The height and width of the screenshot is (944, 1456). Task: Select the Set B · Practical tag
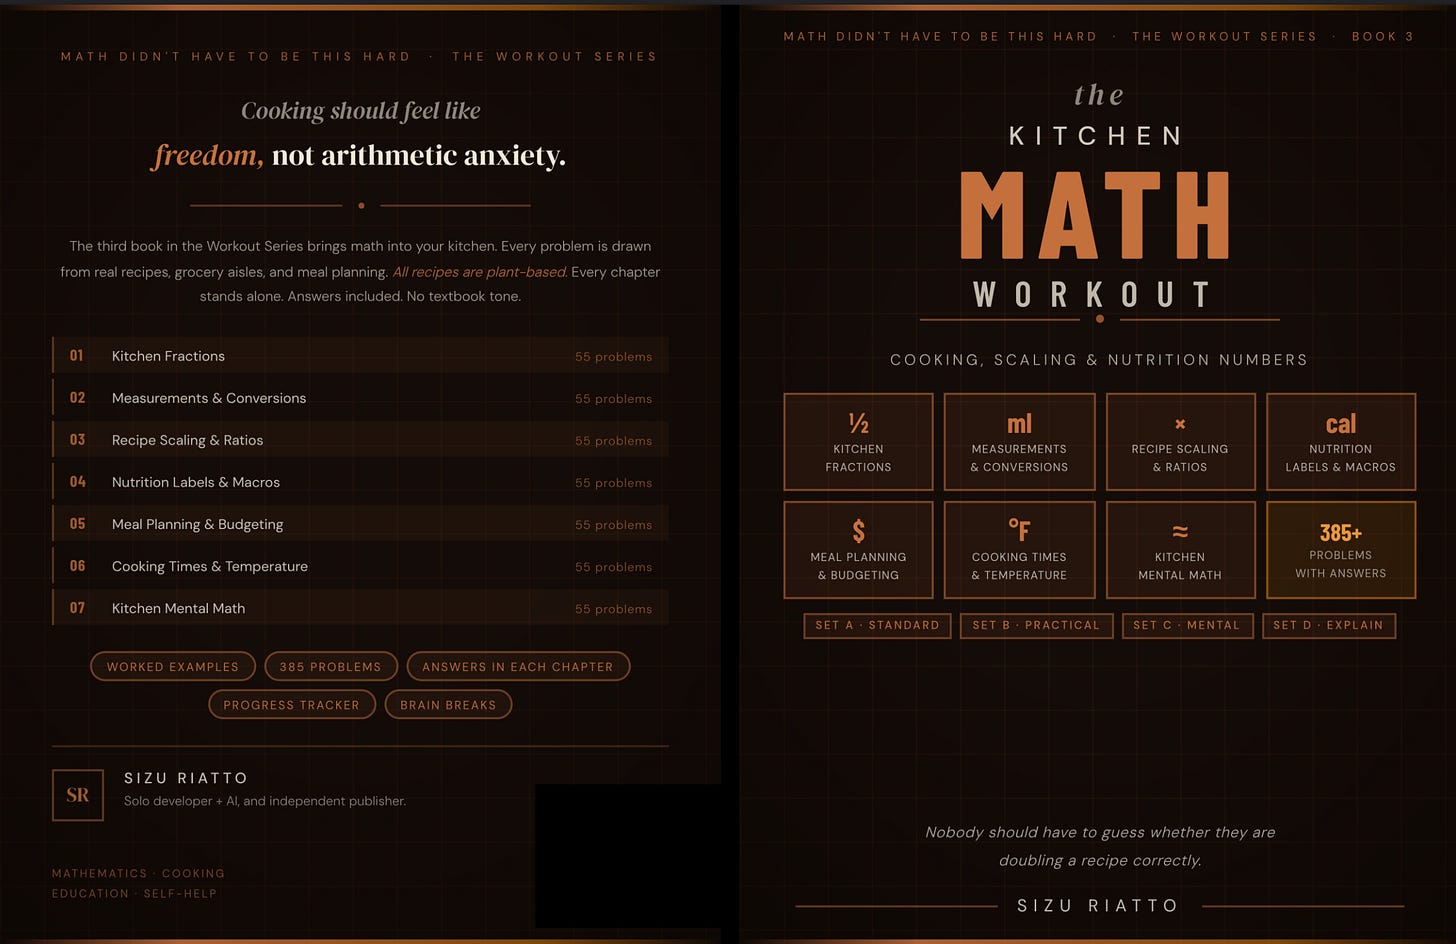pyautogui.click(x=1036, y=625)
